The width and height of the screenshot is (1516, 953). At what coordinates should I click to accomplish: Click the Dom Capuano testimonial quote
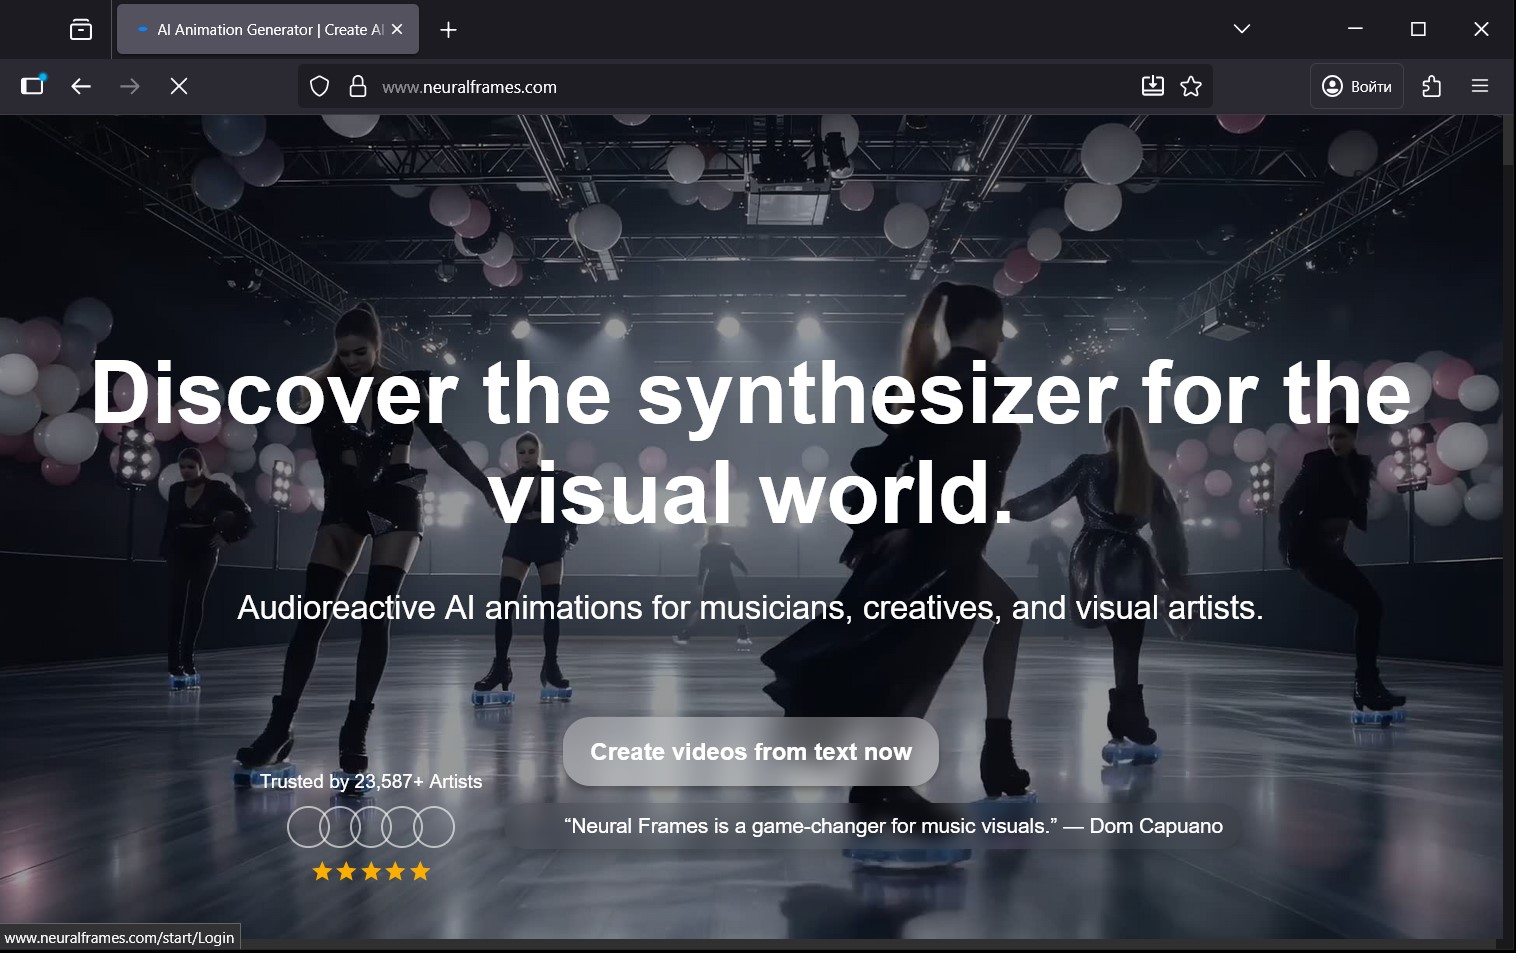click(892, 826)
